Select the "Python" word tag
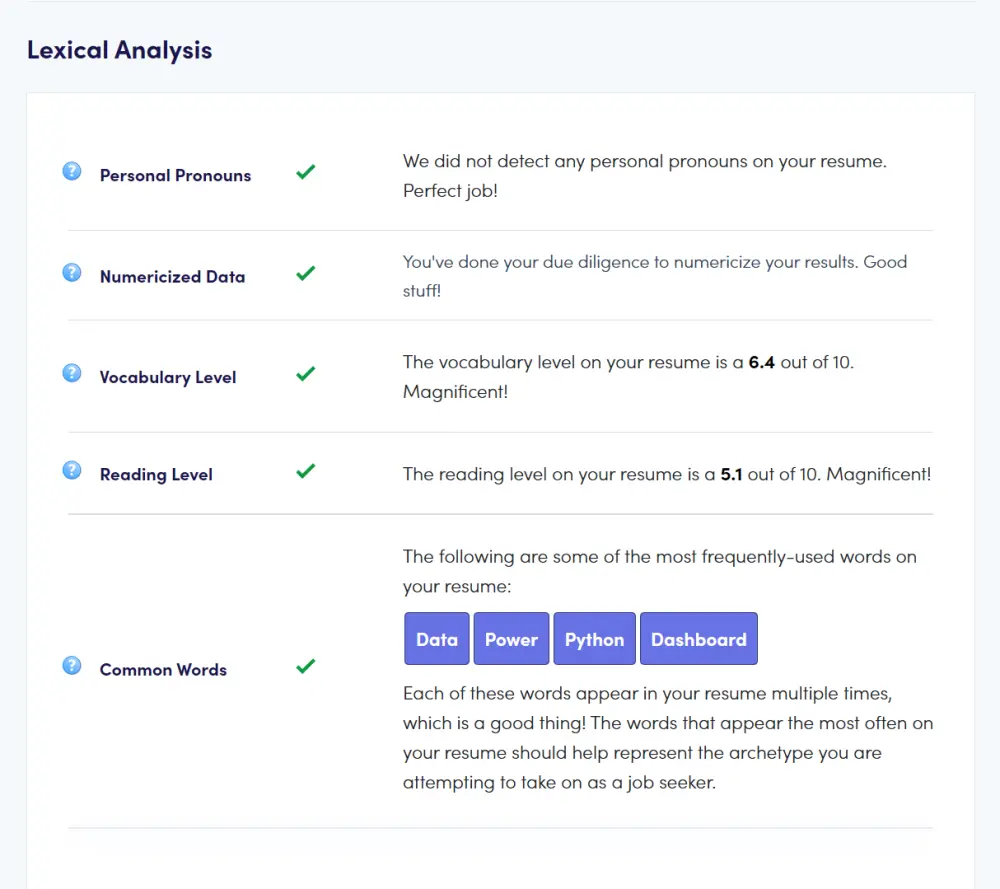The image size is (1000, 889). (594, 639)
